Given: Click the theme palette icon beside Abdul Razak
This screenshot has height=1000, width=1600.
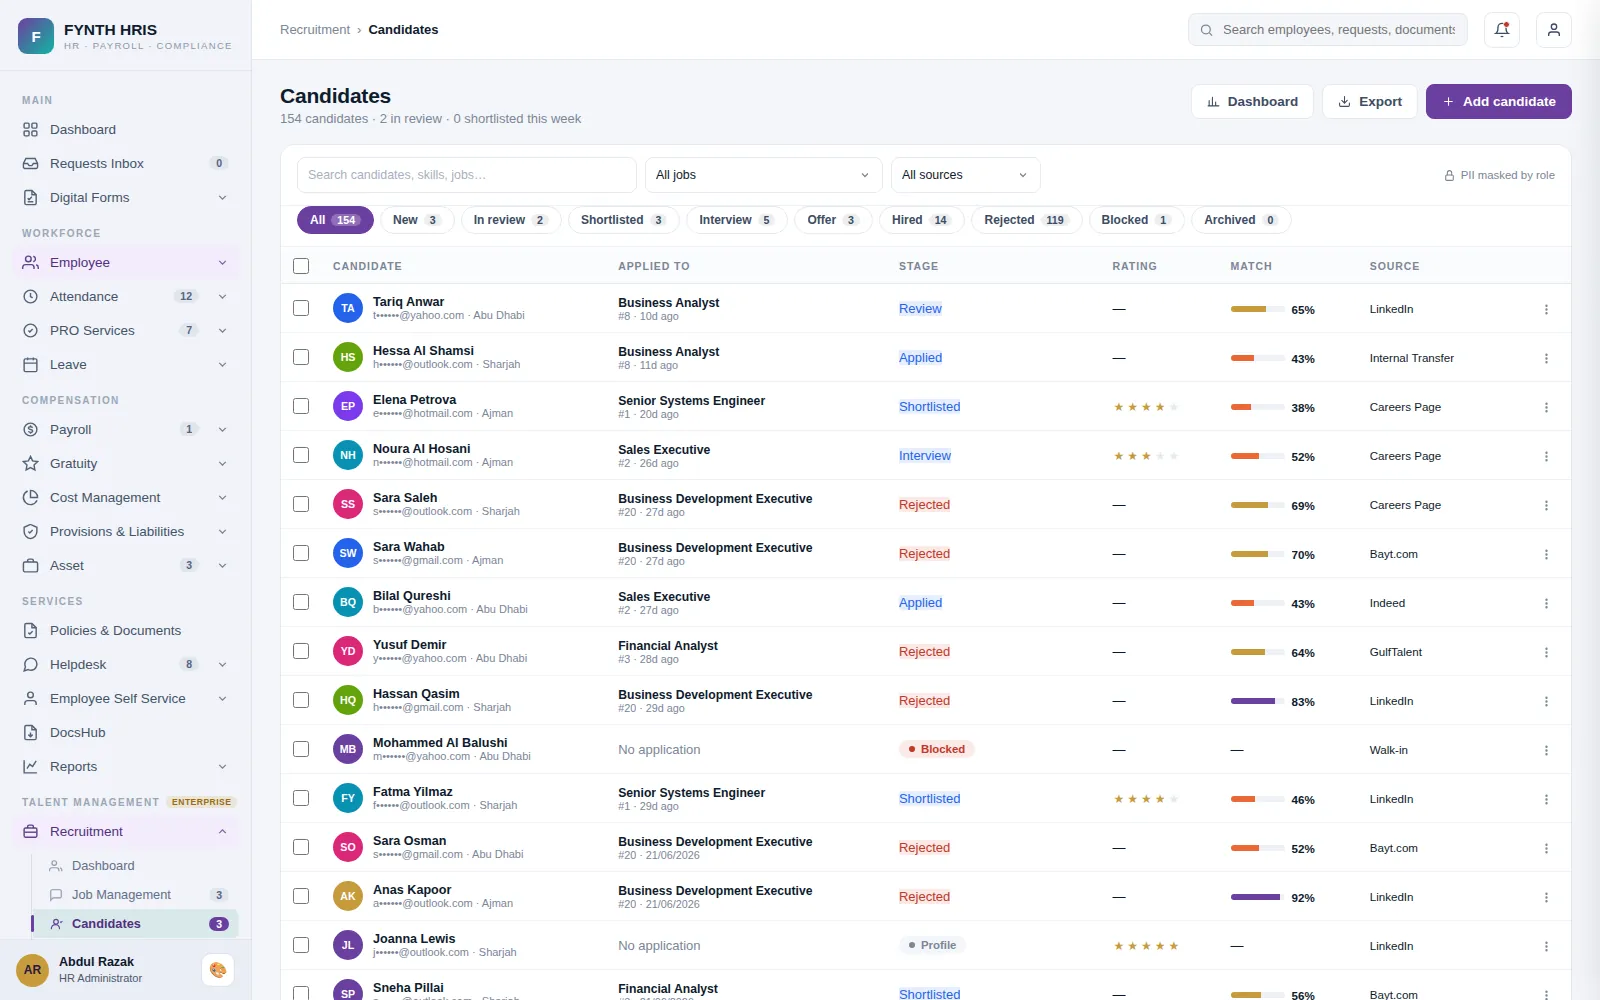Looking at the screenshot, I should [218, 970].
